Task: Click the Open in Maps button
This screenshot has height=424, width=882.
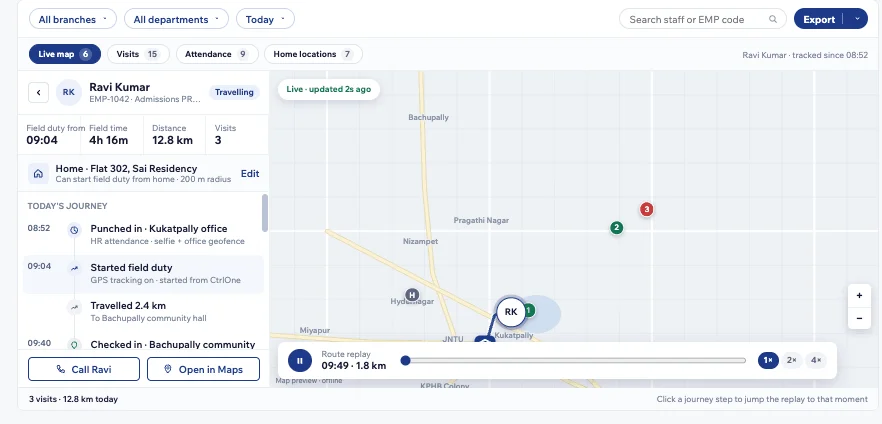Action: [x=204, y=369]
